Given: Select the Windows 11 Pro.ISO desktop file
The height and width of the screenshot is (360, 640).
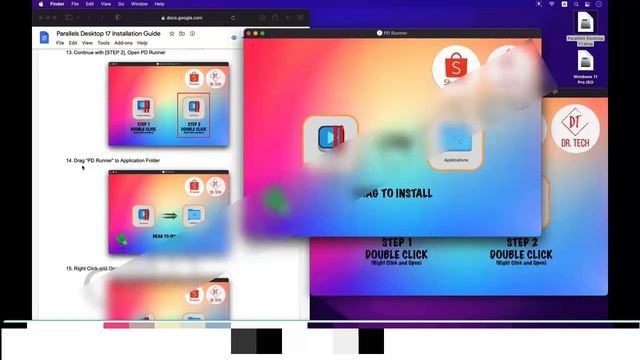Looking at the screenshot, I should click(x=585, y=67).
